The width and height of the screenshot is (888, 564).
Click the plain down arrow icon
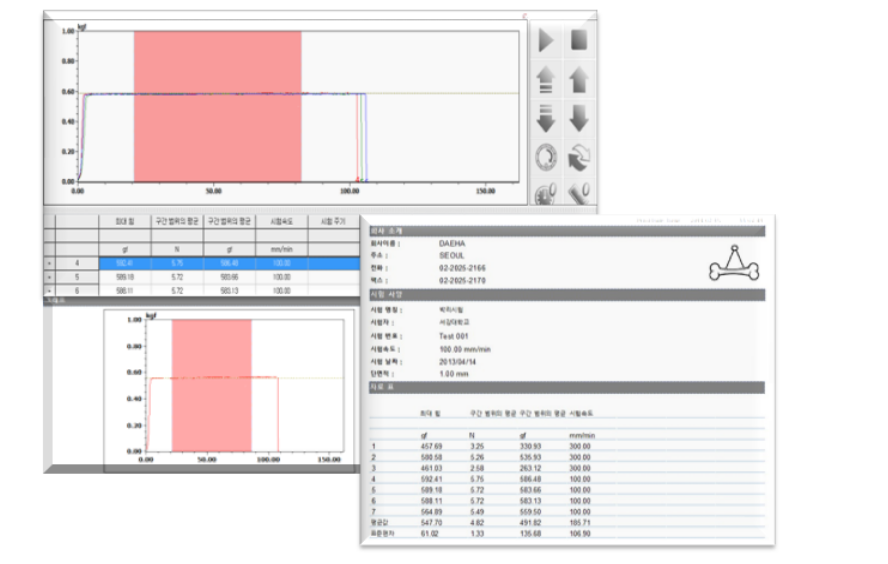(579, 118)
